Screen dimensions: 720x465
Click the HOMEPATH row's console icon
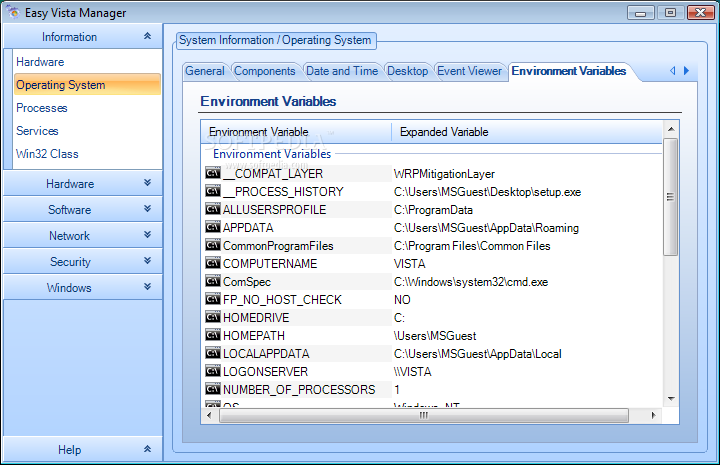tap(213, 335)
